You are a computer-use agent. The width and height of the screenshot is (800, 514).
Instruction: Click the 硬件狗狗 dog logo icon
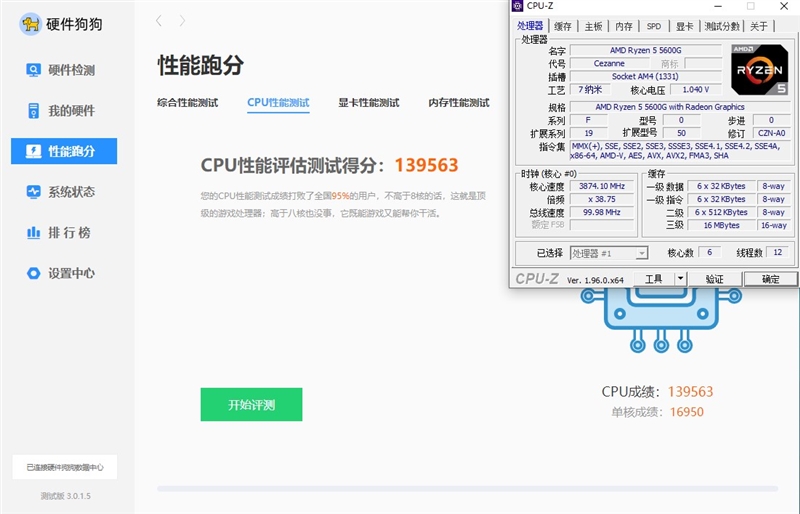[x=30, y=24]
